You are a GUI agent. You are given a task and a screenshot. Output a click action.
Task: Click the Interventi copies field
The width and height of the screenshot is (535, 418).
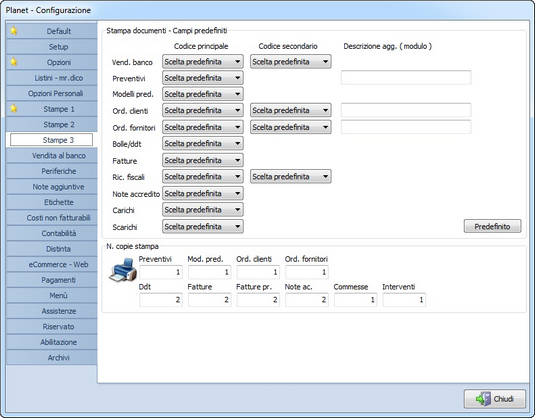(x=404, y=300)
